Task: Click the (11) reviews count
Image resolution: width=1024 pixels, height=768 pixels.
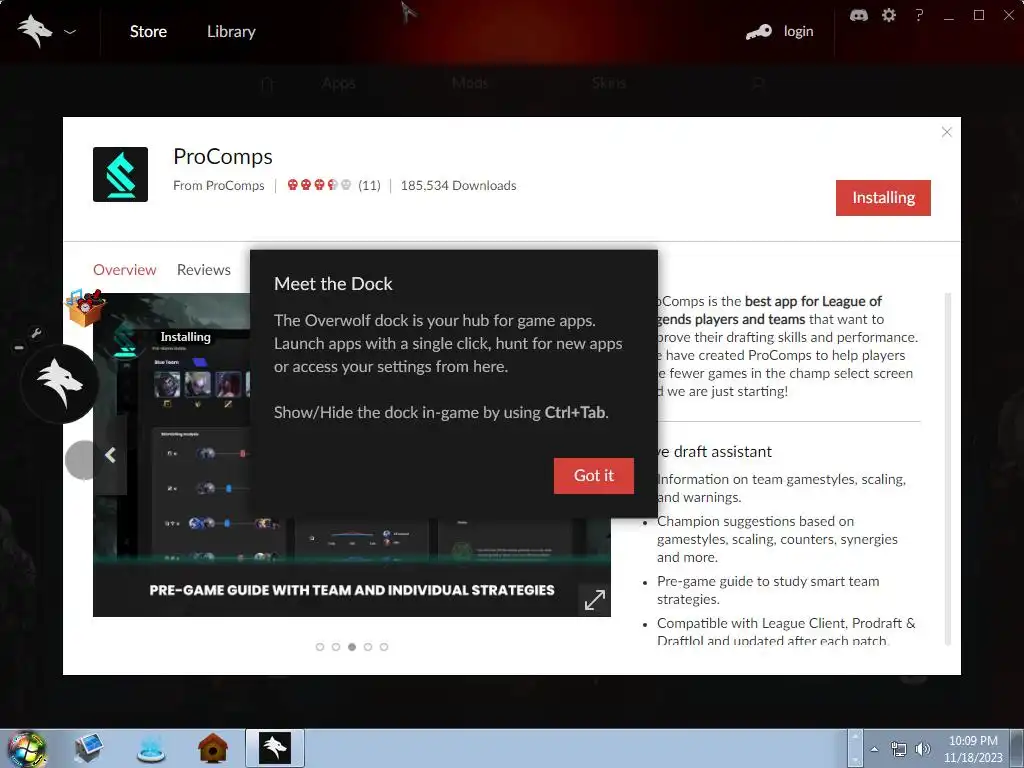Action: pos(369,185)
